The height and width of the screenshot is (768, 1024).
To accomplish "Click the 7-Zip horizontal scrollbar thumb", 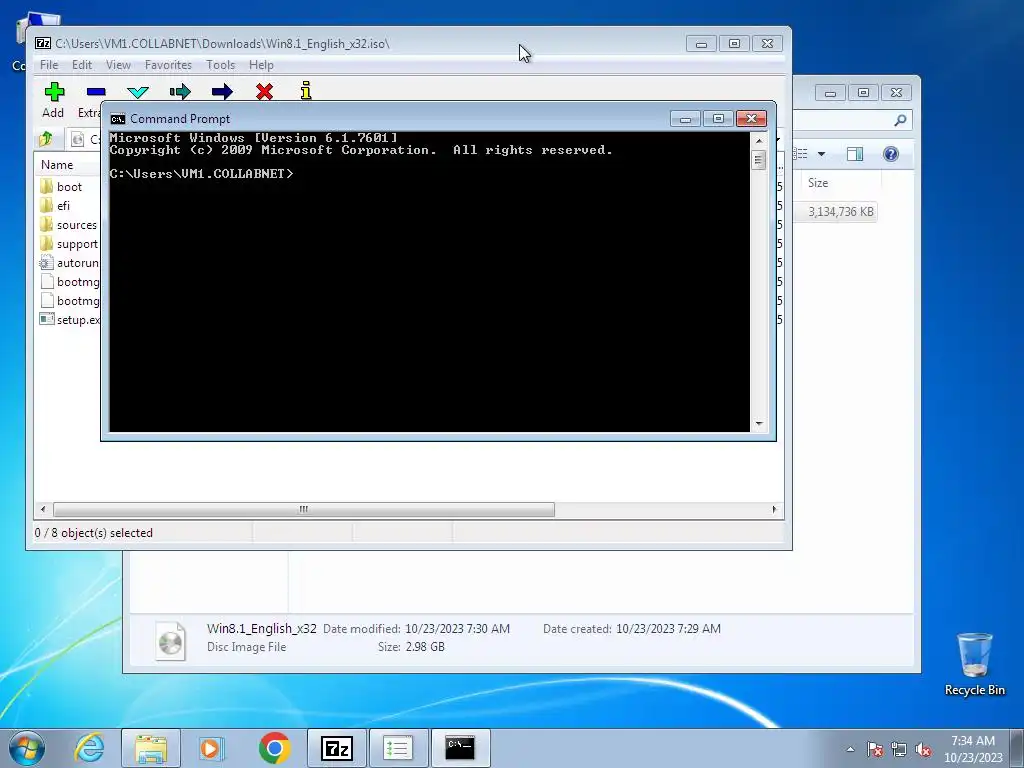I will (304, 509).
